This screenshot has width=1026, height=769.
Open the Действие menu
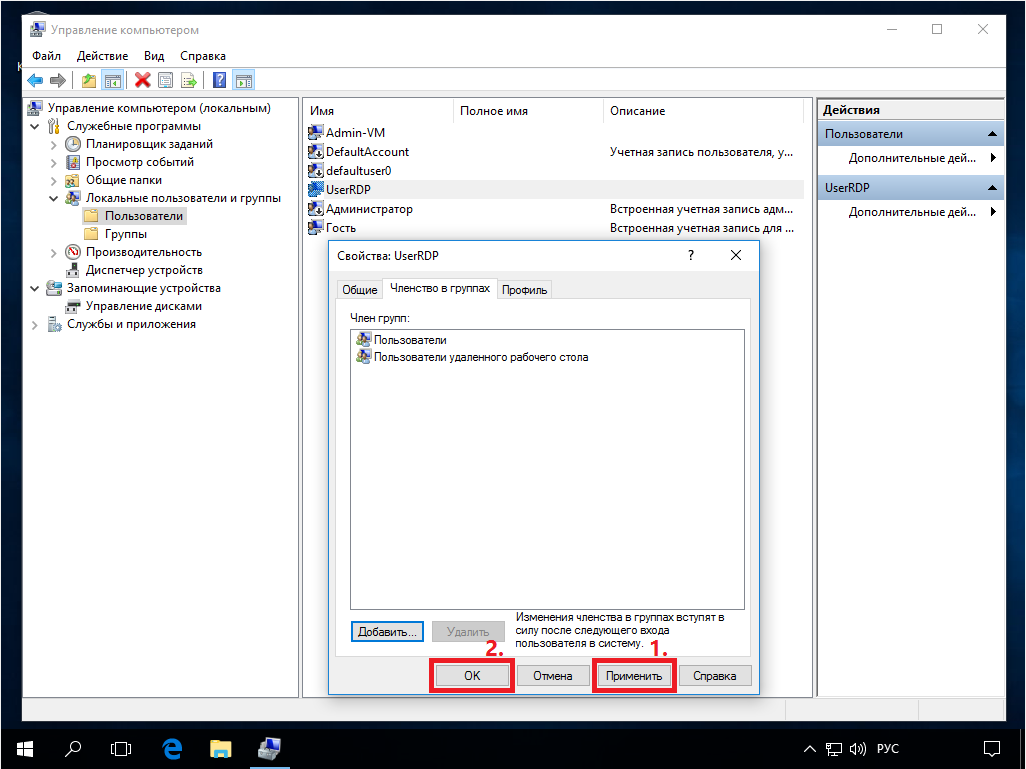[x=101, y=56]
